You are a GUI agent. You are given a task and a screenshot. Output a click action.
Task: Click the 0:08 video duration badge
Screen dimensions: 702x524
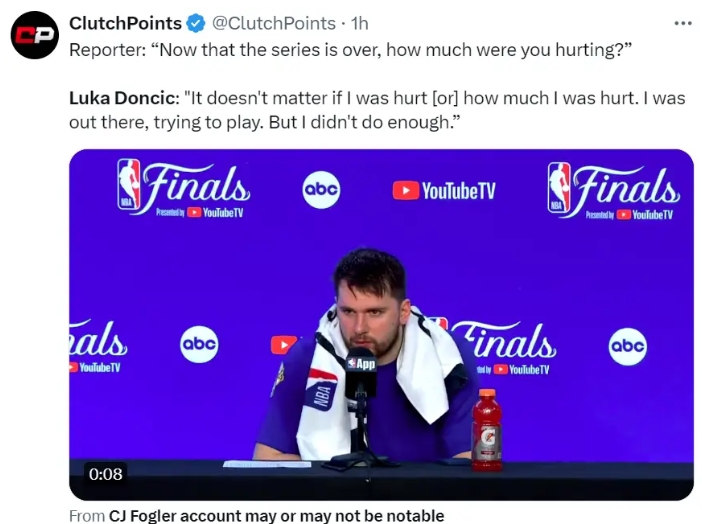point(105,474)
